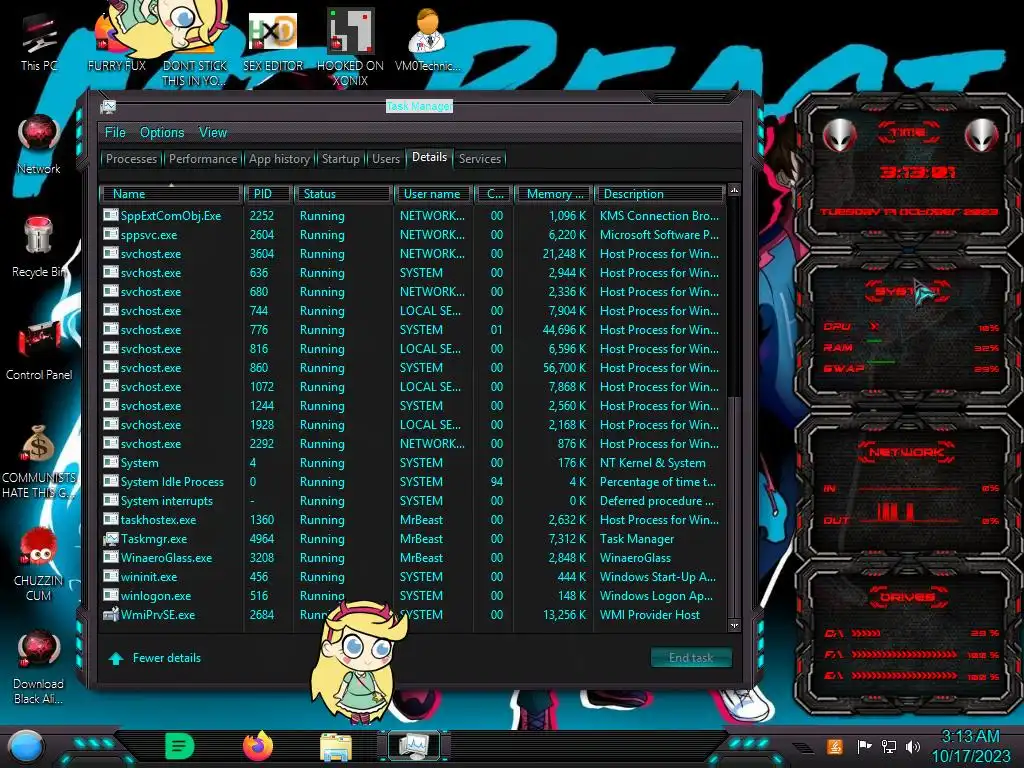This screenshot has height=768, width=1024.
Task: Sort by the Name column header
Action: 171,194
